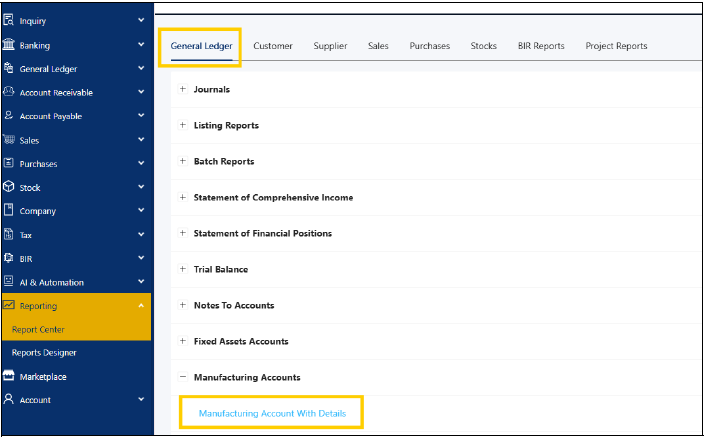Switch to the Customer tab
The height and width of the screenshot is (437, 705).
[x=273, y=46]
